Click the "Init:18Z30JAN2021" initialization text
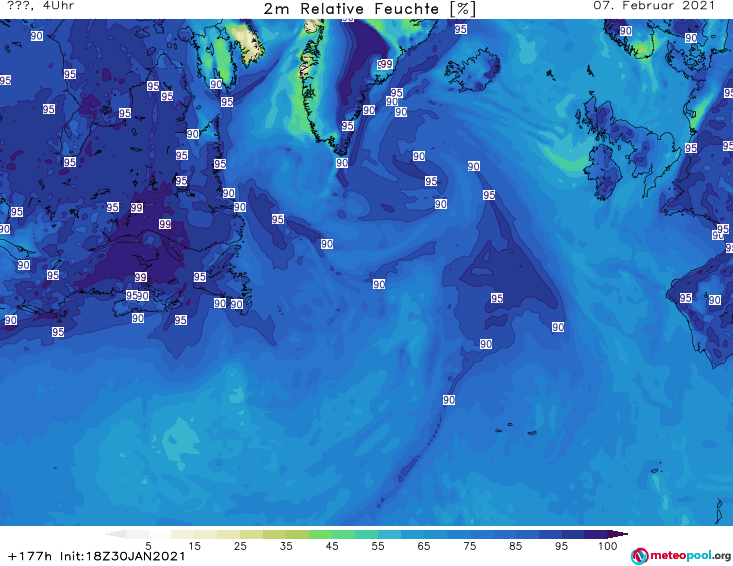This screenshot has height=566, width=733. coord(122,556)
